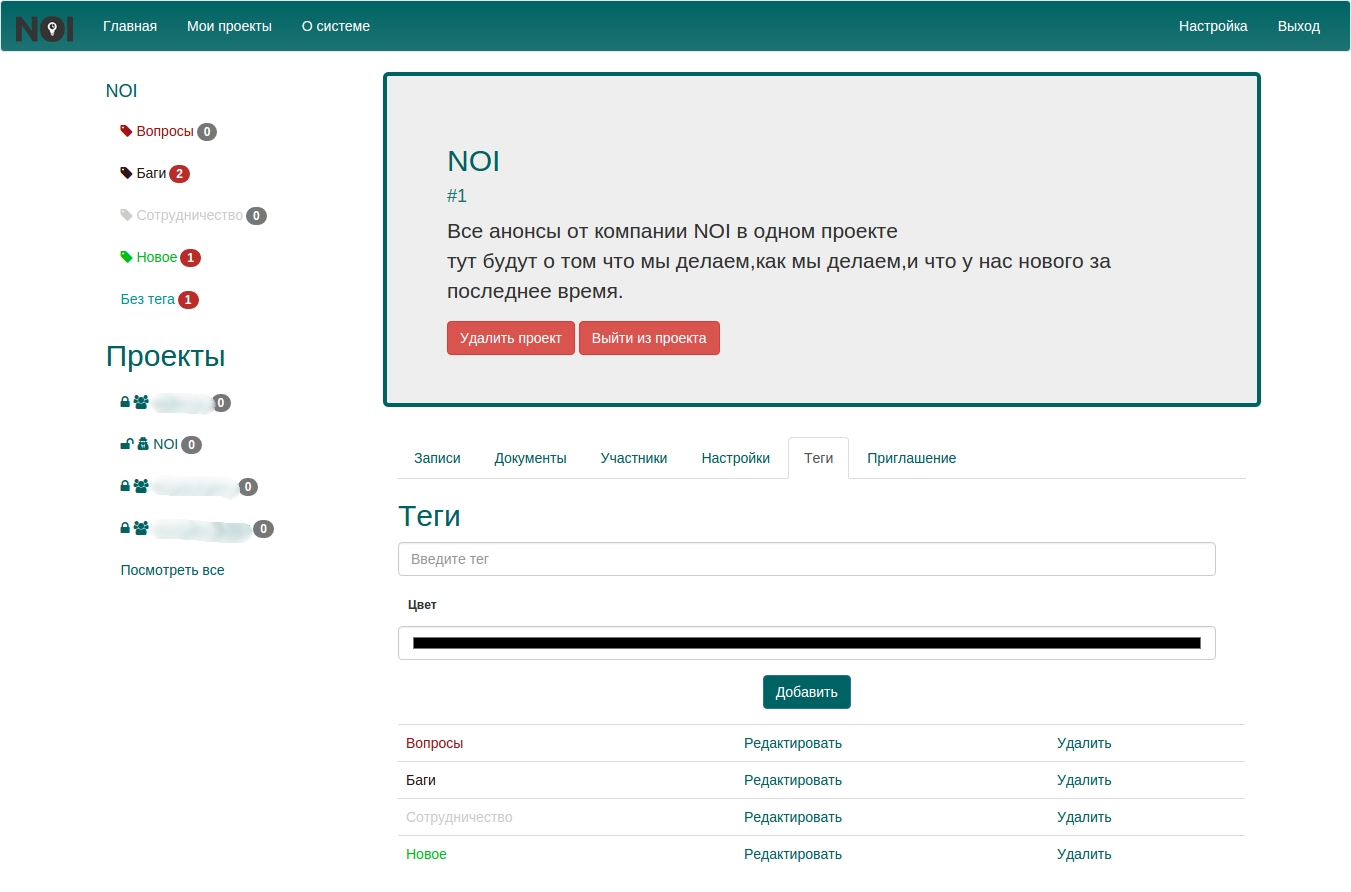Select the Теги tab

tap(818, 458)
